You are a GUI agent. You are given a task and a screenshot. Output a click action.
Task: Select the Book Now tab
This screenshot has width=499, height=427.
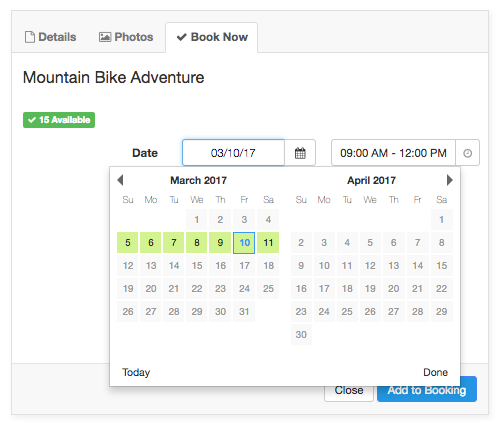click(x=212, y=37)
